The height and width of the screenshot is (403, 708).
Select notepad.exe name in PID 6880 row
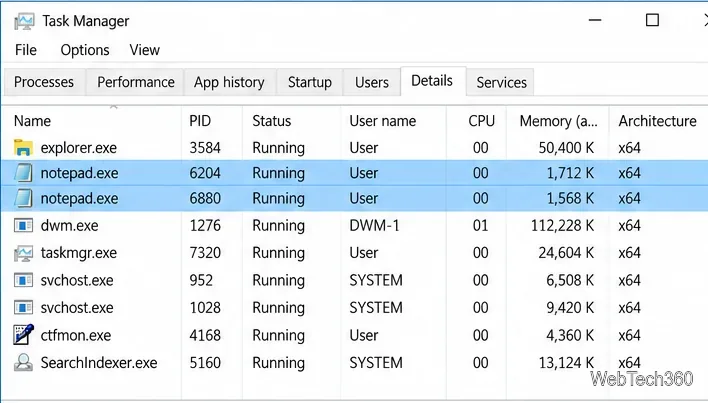(79, 199)
